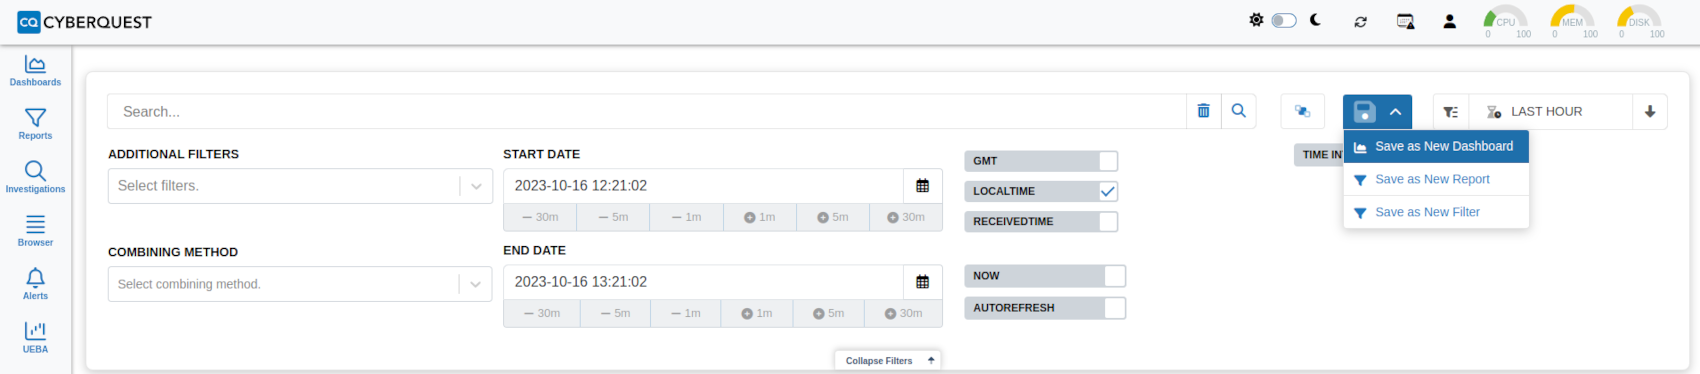This screenshot has height=374, width=1700.
Task: Enable the AUTOREFRESH toggle
Action: [x=1115, y=308]
